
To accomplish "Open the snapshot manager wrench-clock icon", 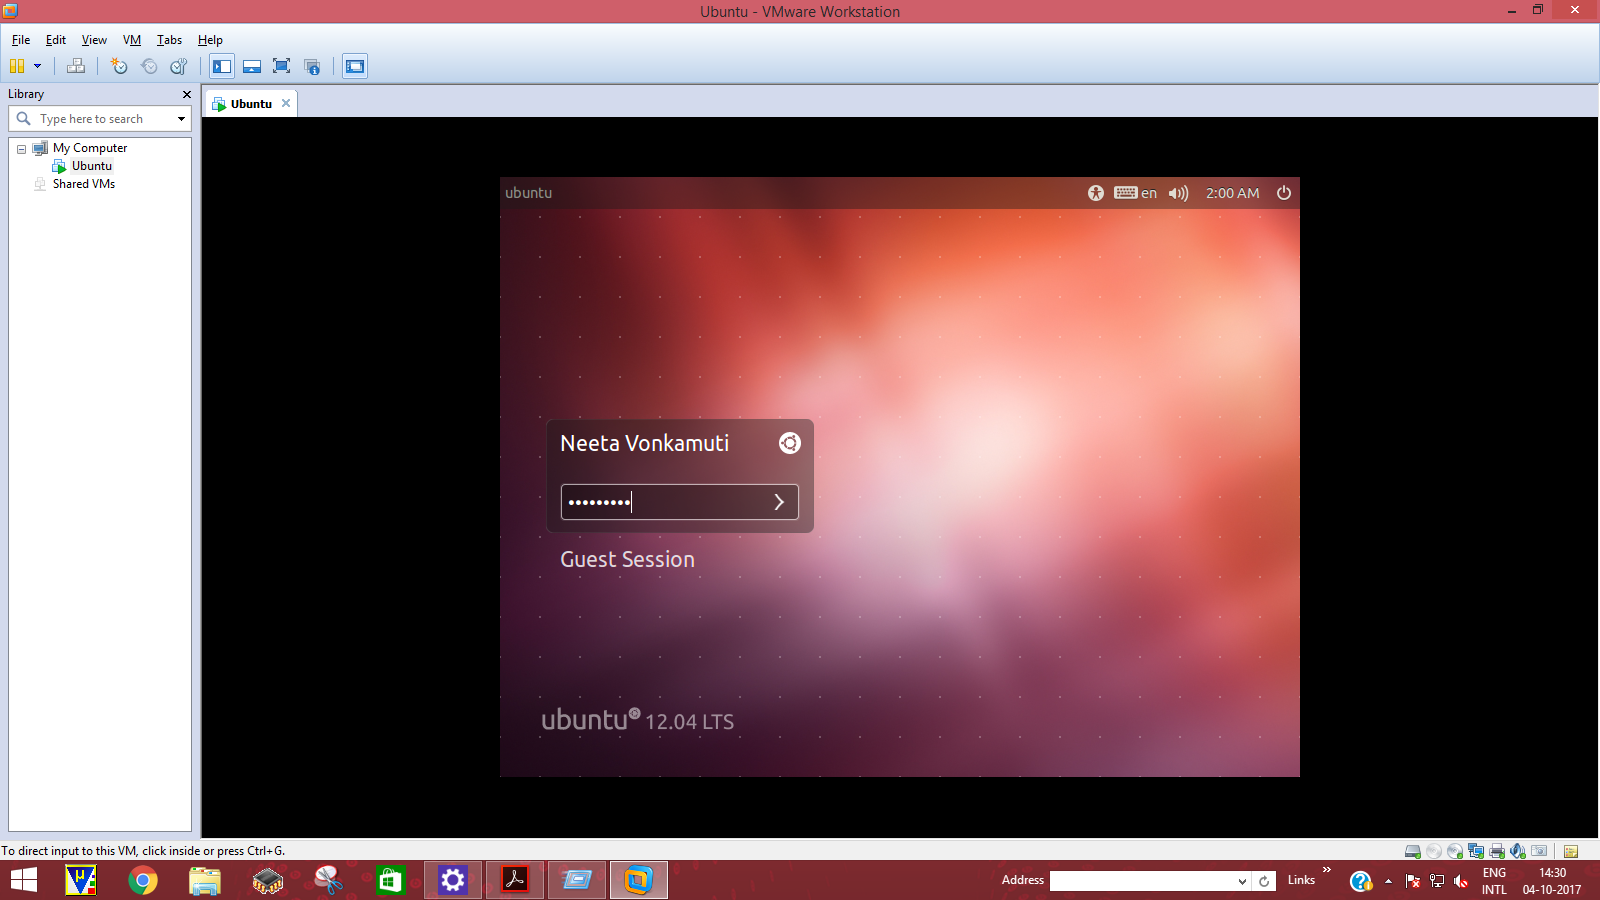I will (x=179, y=66).
